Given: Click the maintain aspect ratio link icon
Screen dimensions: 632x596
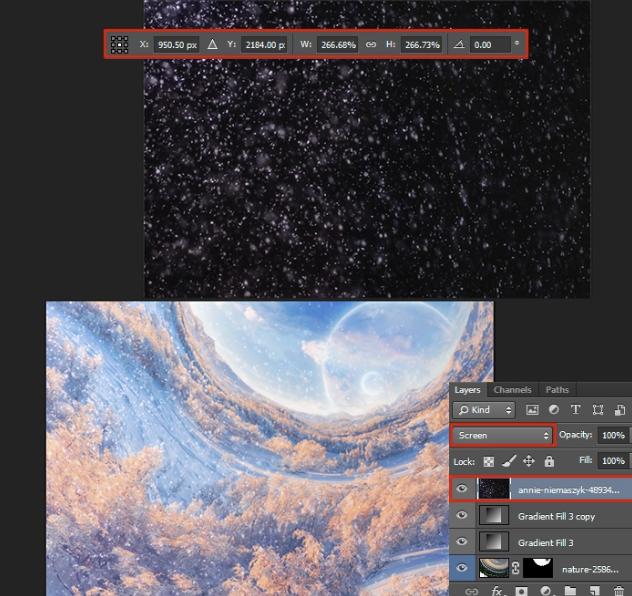Looking at the screenshot, I should (370, 44).
